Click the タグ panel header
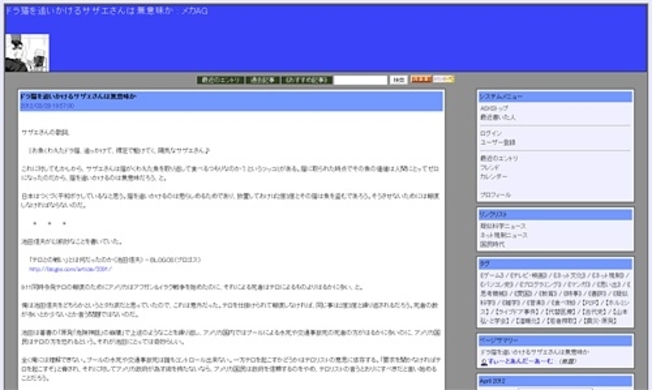Screen dimensions: 652x390 click(x=555, y=264)
